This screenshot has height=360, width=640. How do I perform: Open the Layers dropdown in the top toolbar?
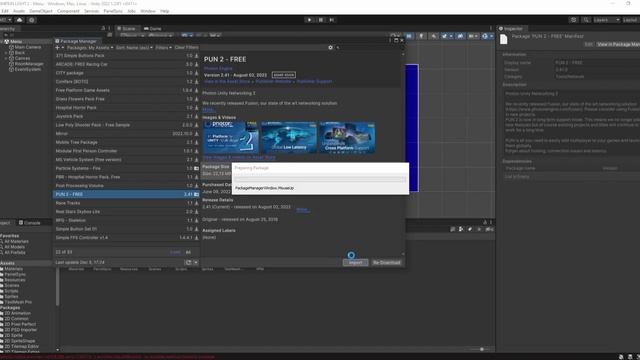tap(606, 20)
